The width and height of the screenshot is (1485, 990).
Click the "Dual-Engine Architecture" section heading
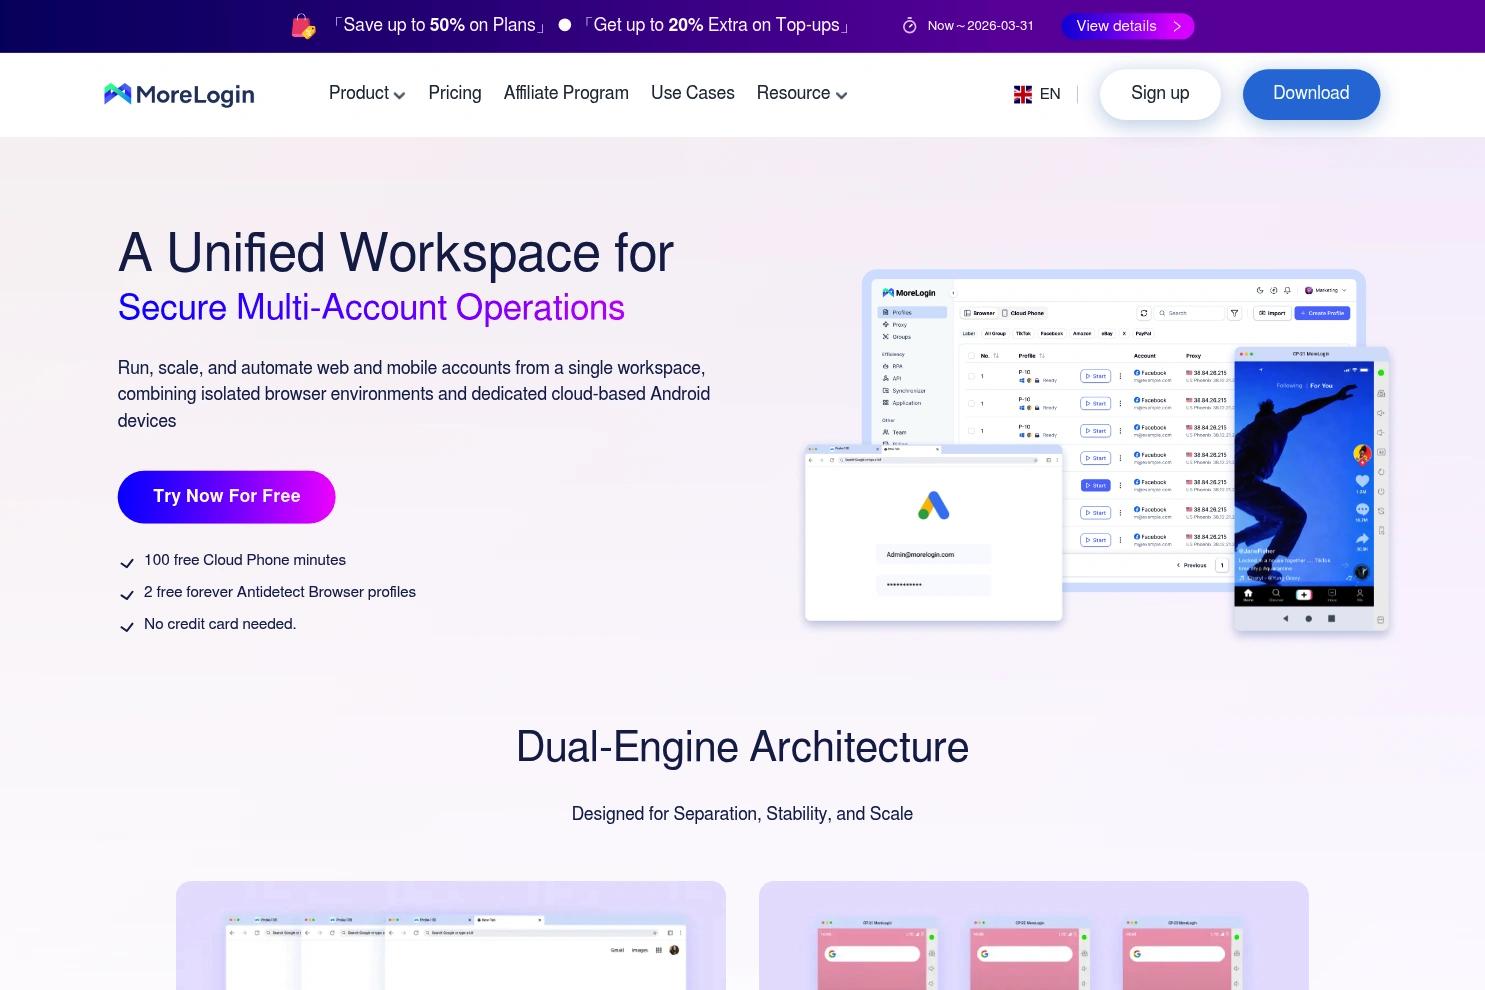coord(742,747)
